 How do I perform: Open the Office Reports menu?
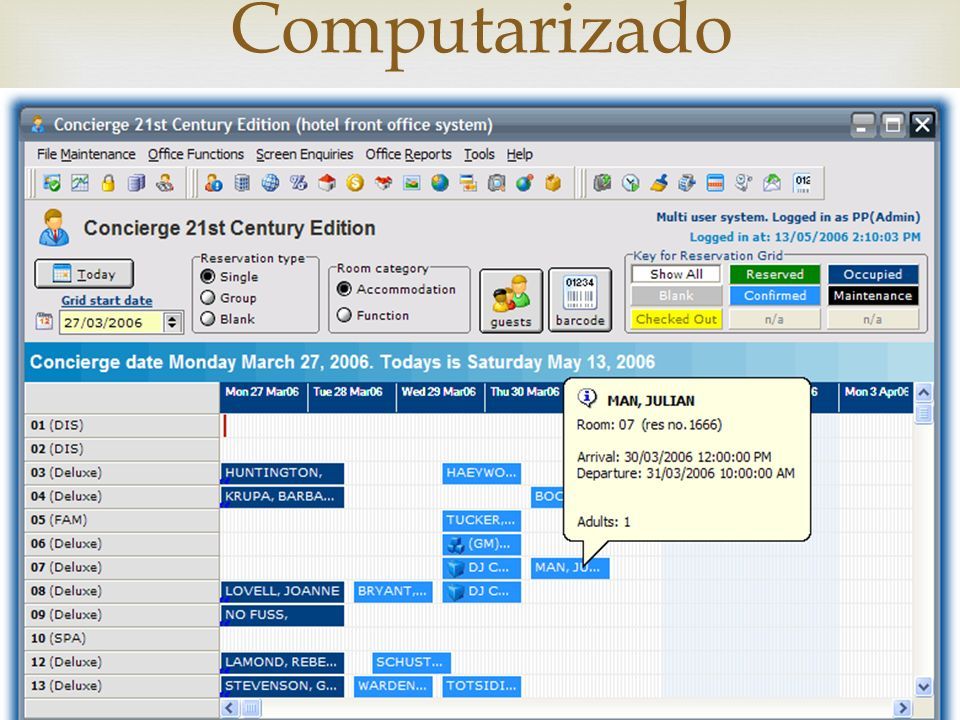pos(408,154)
